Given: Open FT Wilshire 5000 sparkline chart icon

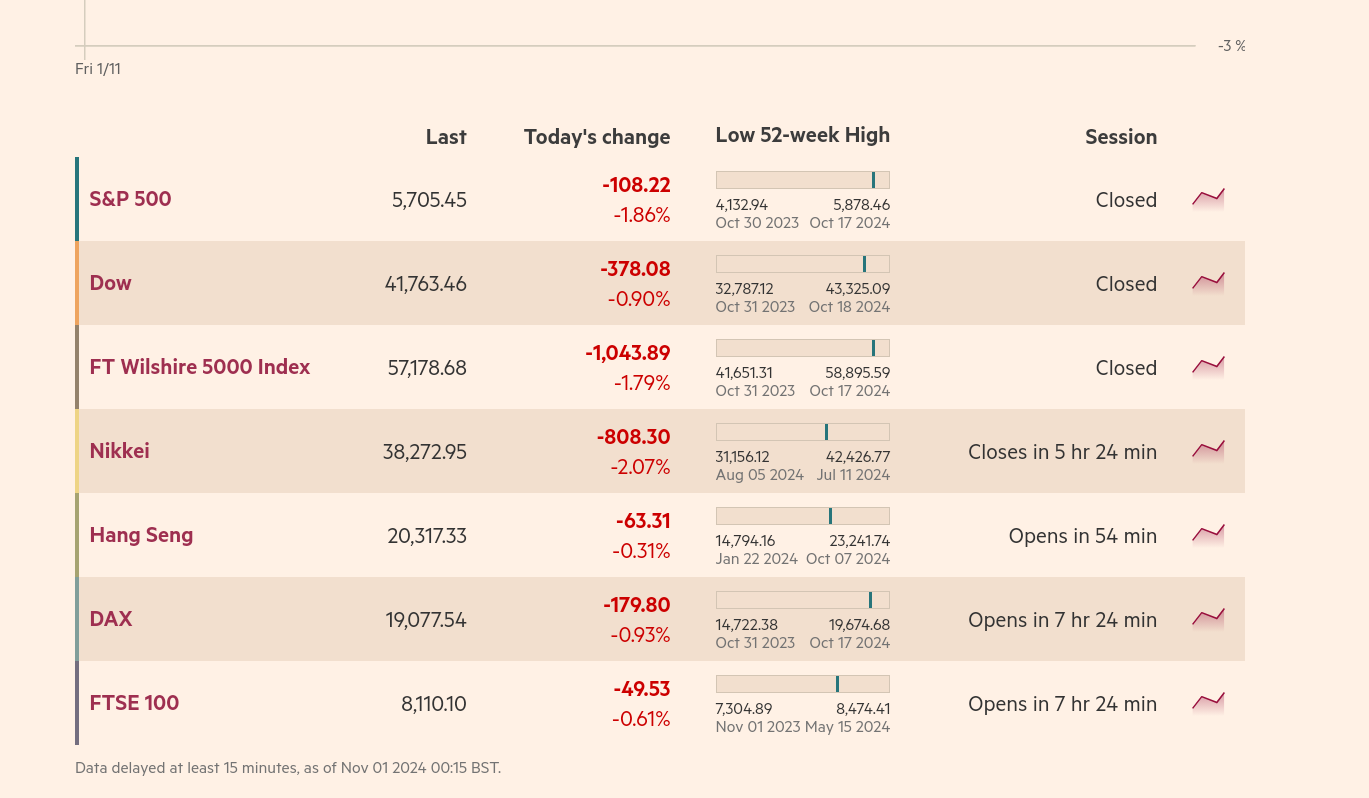Looking at the screenshot, I should tap(1208, 366).
